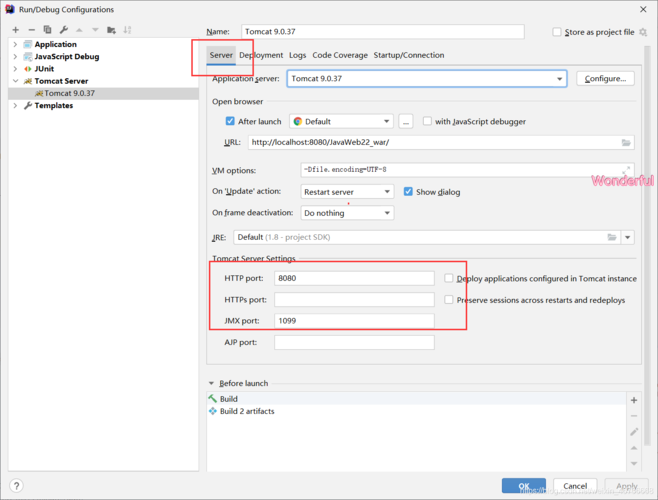The height and width of the screenshot is (500, 658).
Task: Collapse Before launch section
Action: (x=212, y=383)
